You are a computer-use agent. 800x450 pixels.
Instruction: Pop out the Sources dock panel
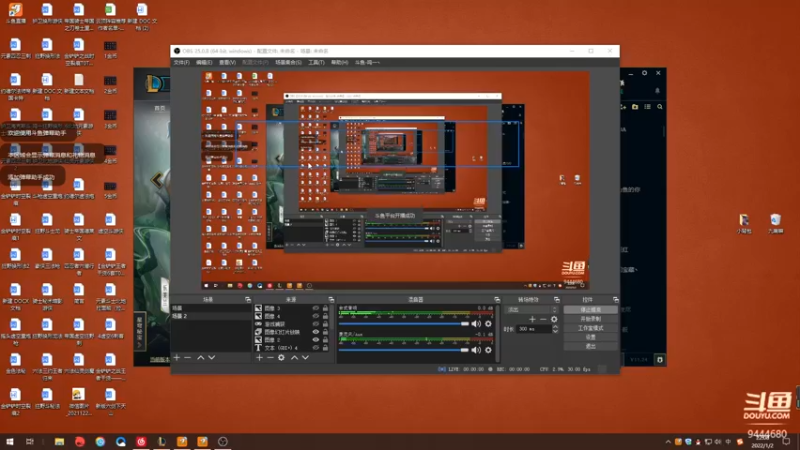[x=331, y=299]
